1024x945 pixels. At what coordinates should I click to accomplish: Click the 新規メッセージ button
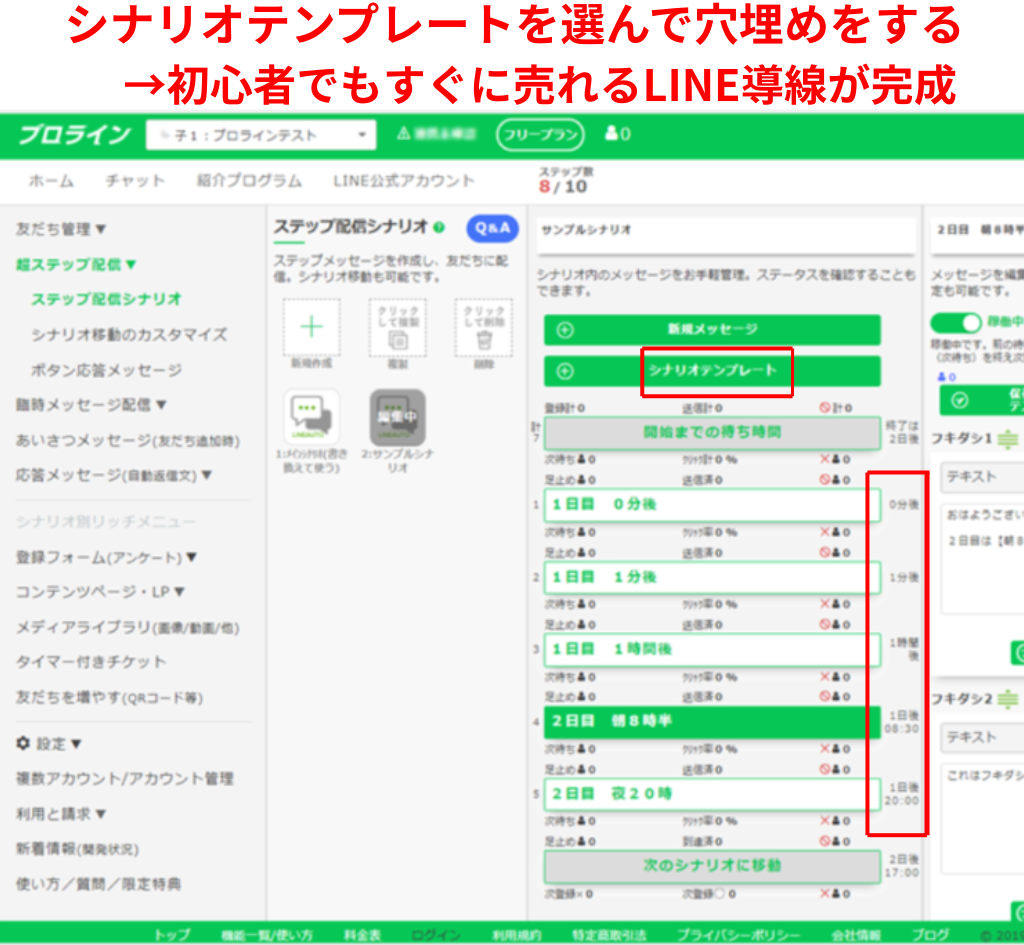click(x=712, y=330)
